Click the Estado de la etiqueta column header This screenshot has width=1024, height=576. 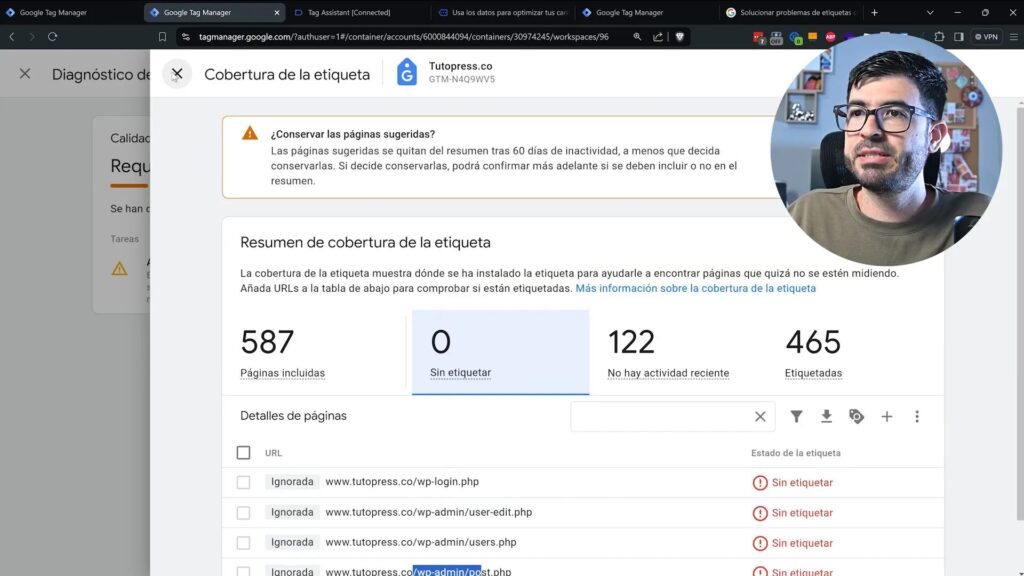pyautogui.click(x=795, y=453)
